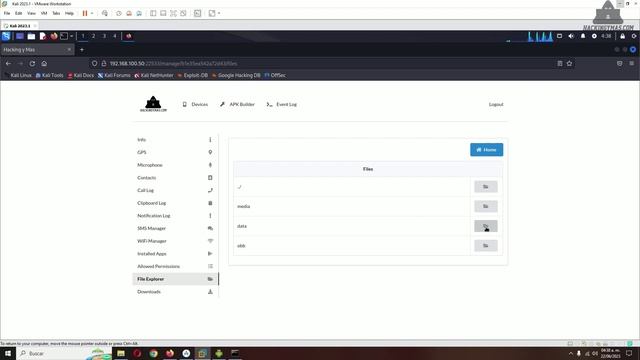The image size is (640, 360).
Task: Open Kali NetHunter bookmark
Action: click(154, 75)
